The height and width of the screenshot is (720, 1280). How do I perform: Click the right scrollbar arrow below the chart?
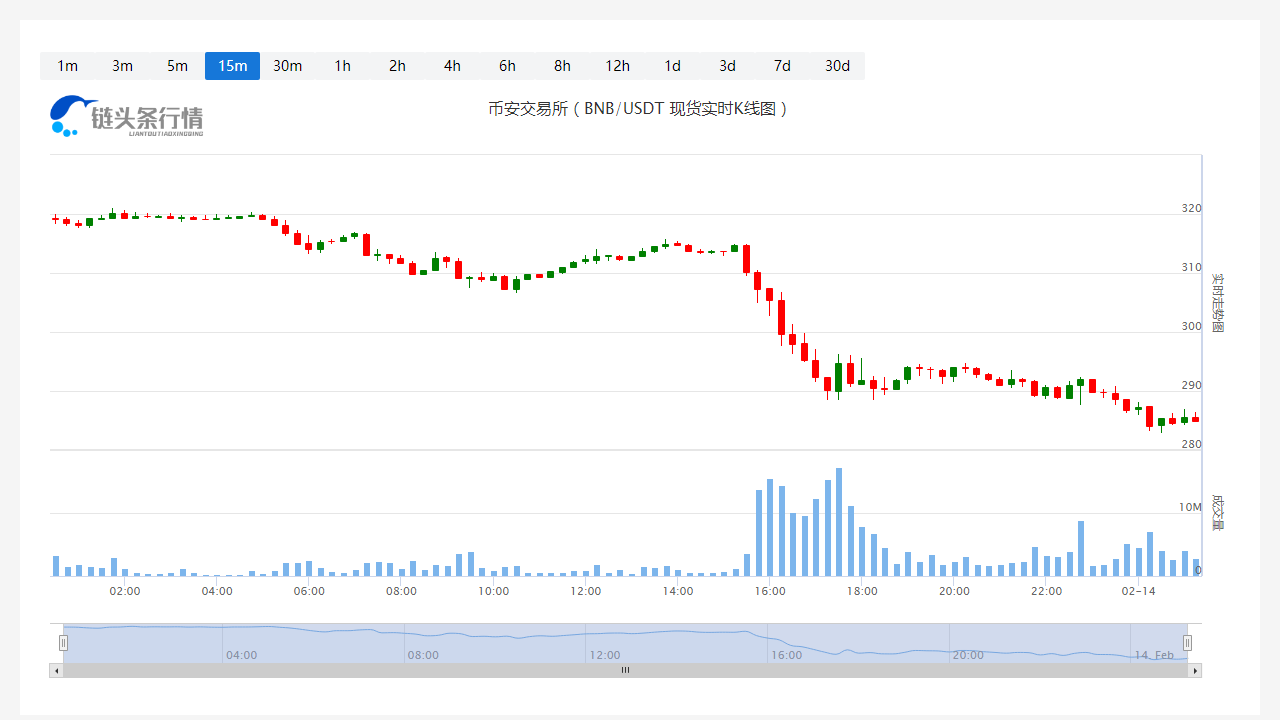pyautogui.click(x=1195, y=671)
